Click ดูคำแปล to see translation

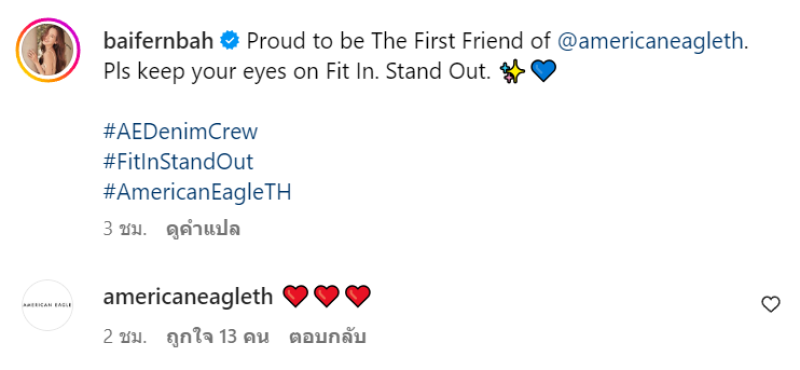pyautogui.click(x=203, y=229)
